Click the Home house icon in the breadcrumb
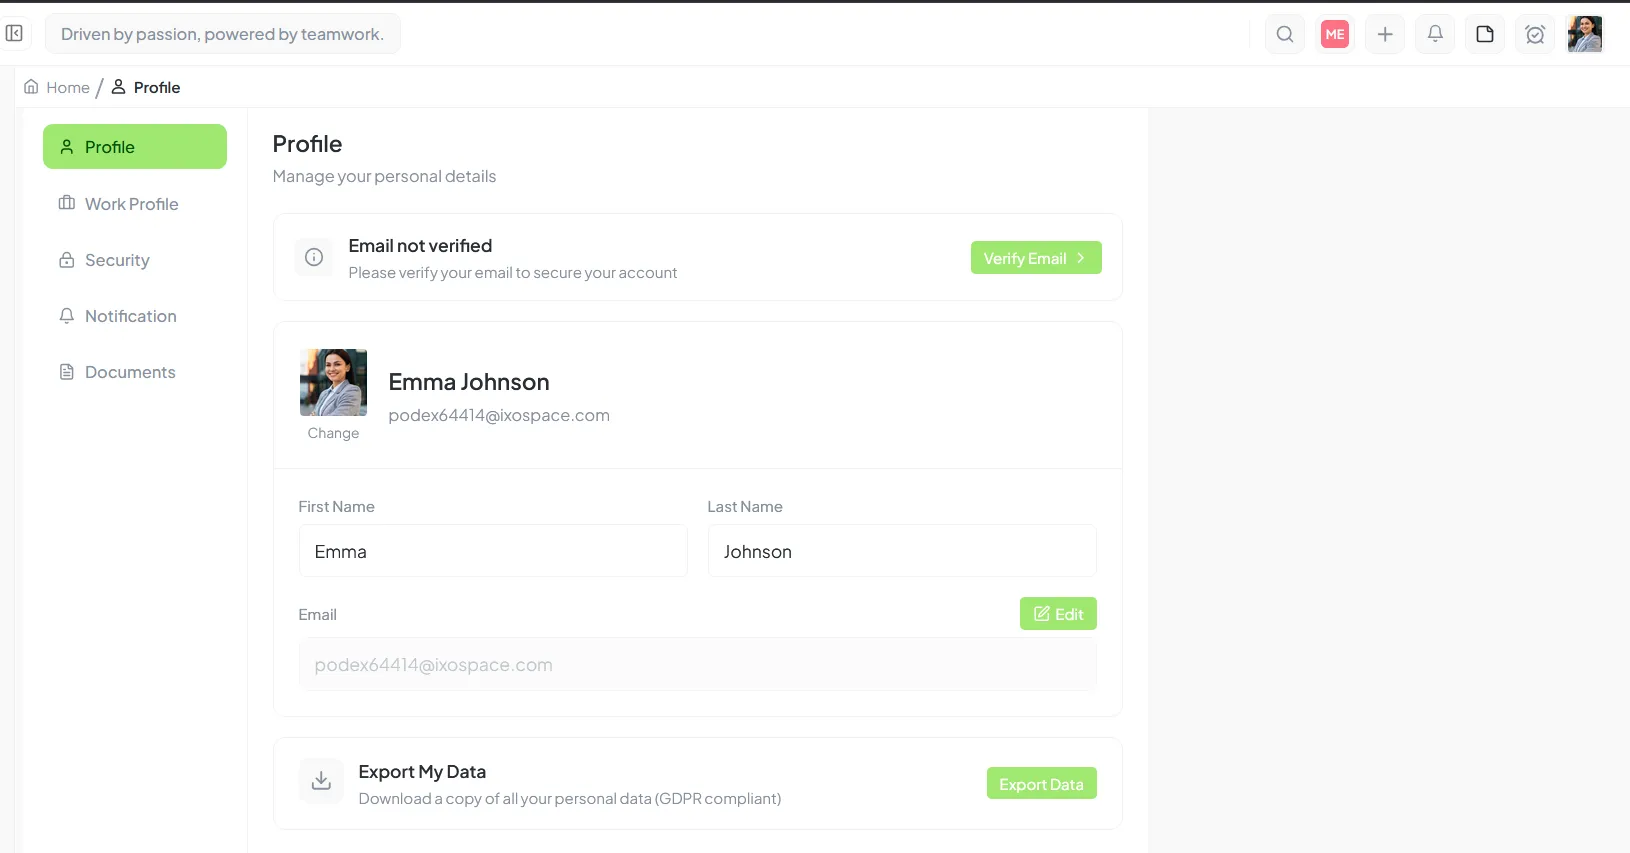The image size is (1630, 853). click(x=30, y=87)
